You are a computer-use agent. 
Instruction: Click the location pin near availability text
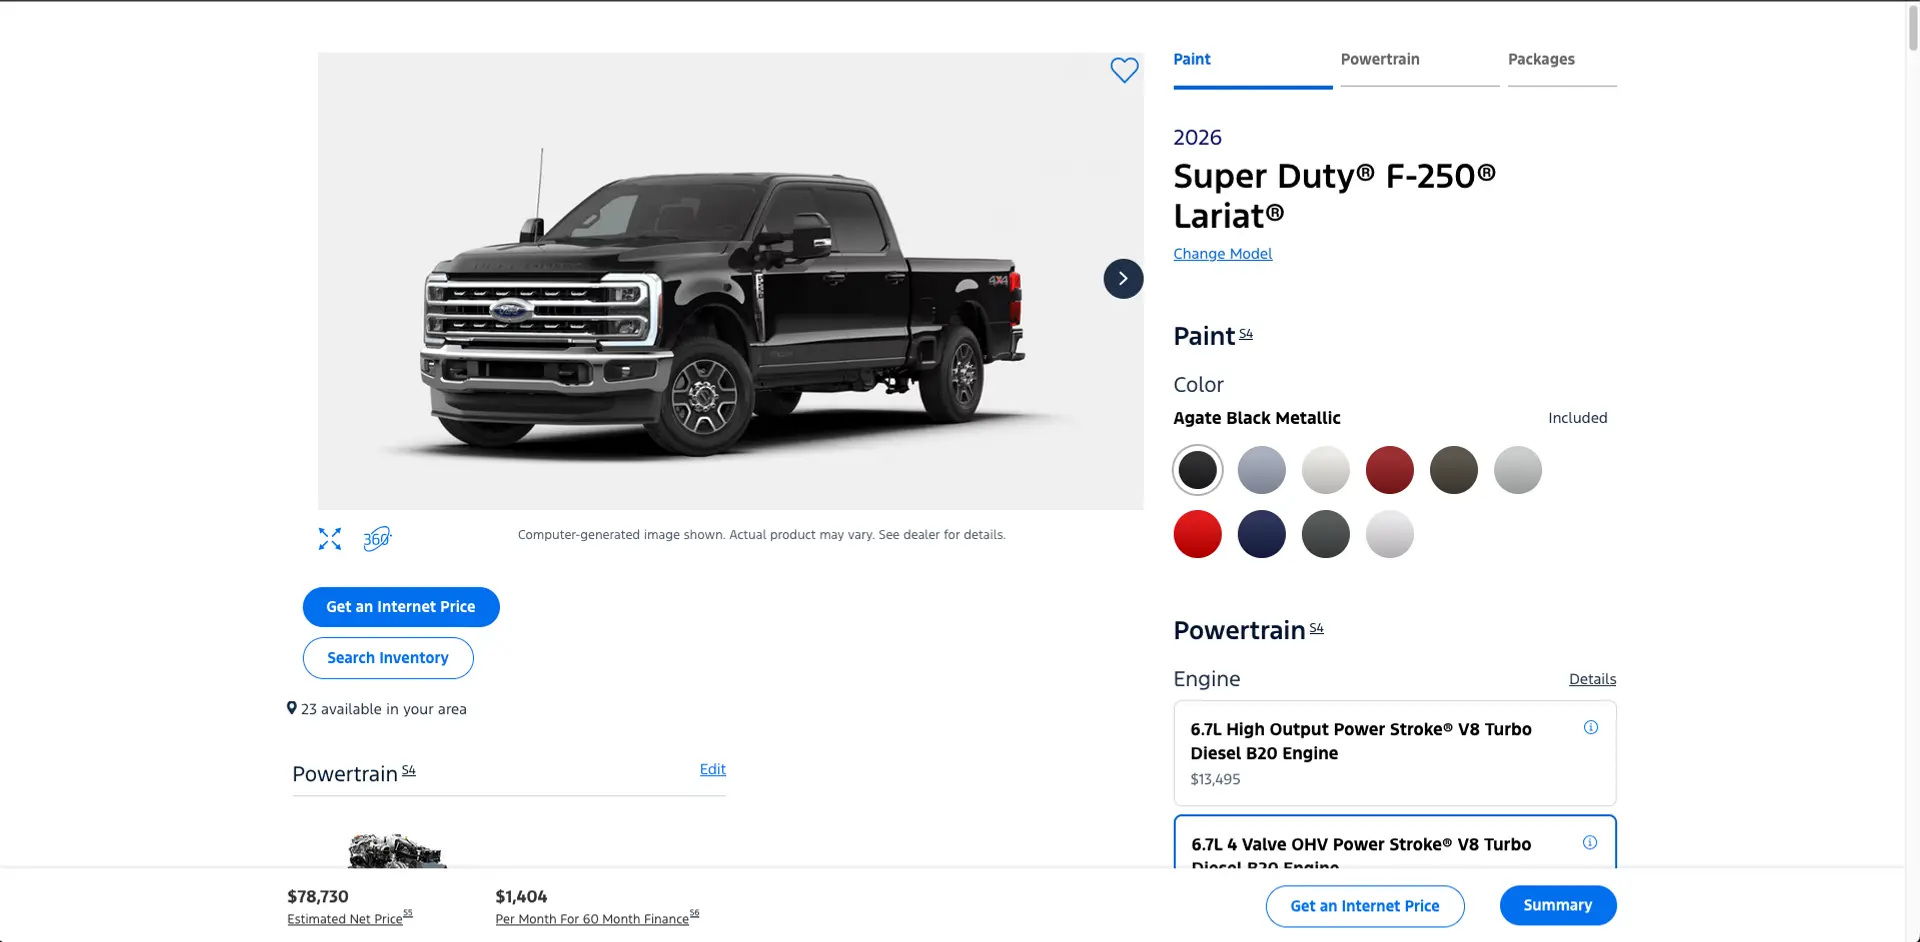[292, 707]
